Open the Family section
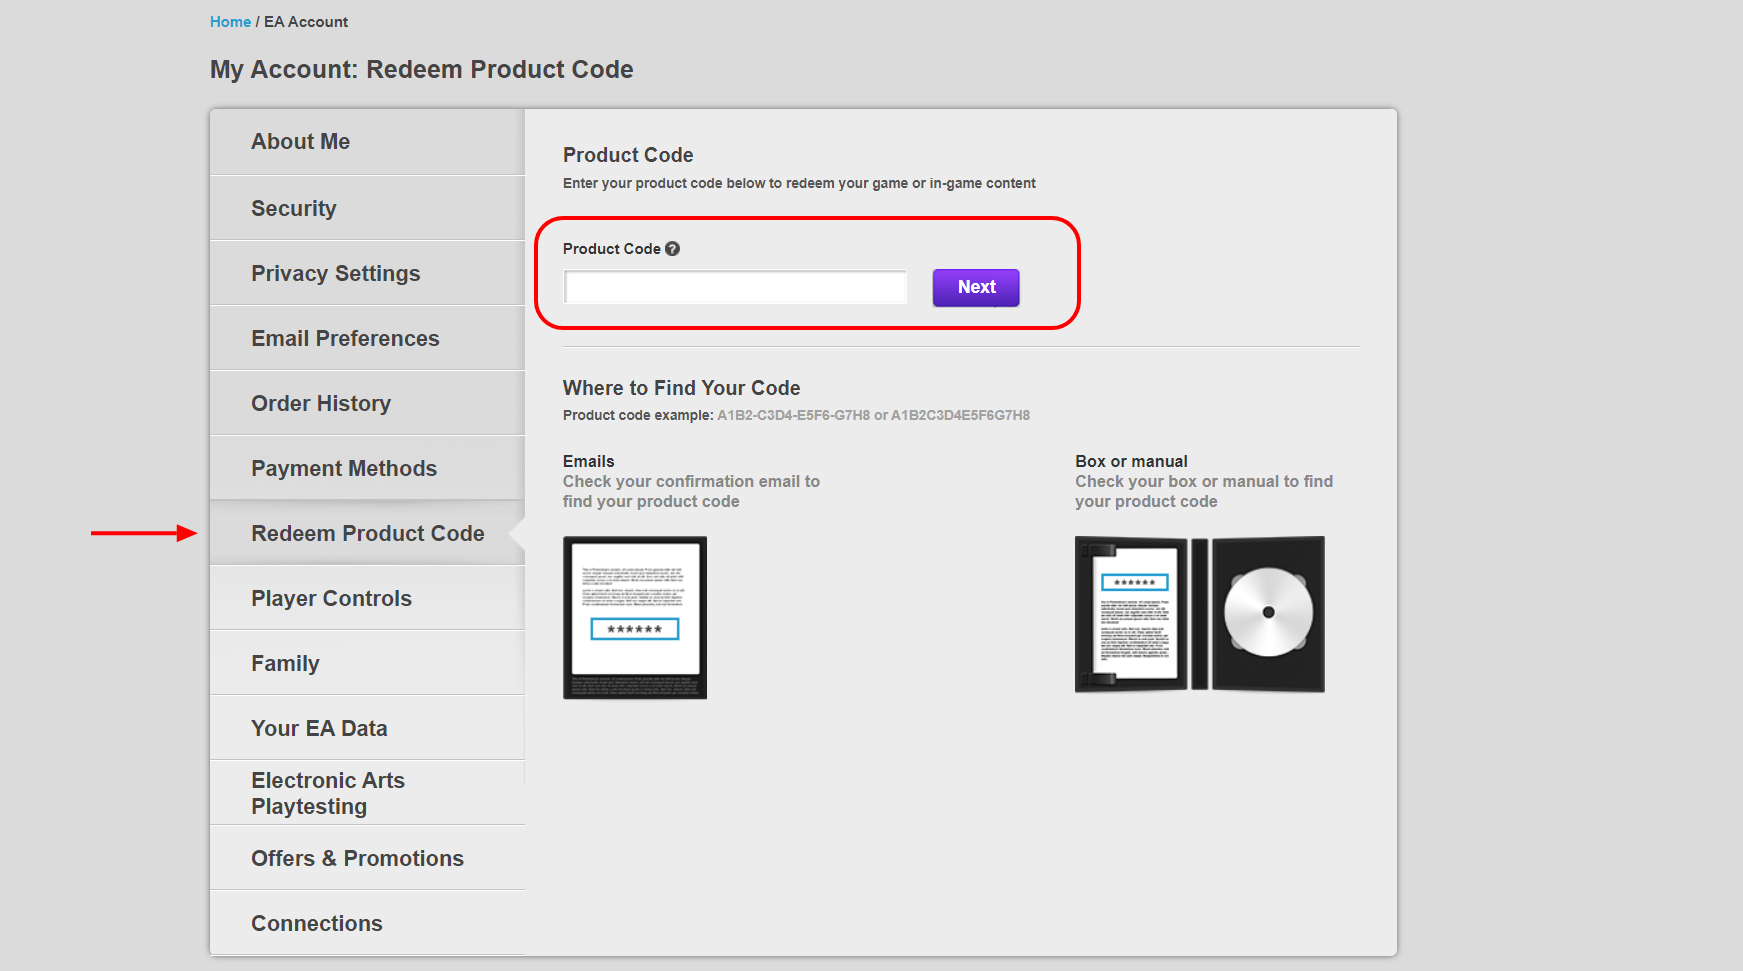Viewport: 1743px width, 971px height. (367, 663)
